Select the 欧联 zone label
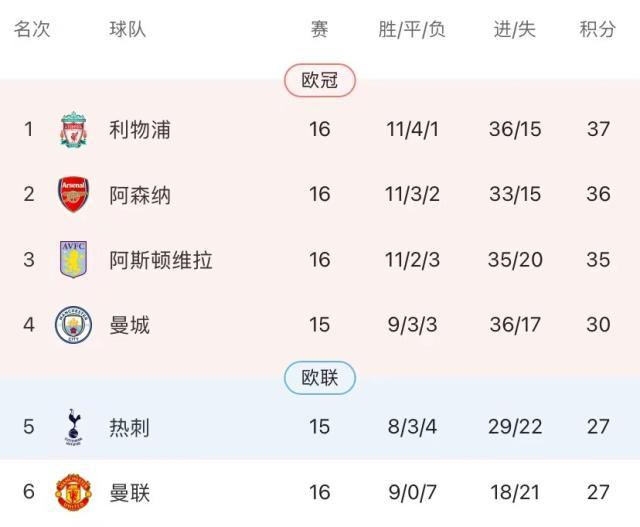This screenshot has width=640, height=527. [x=320, y=378]
